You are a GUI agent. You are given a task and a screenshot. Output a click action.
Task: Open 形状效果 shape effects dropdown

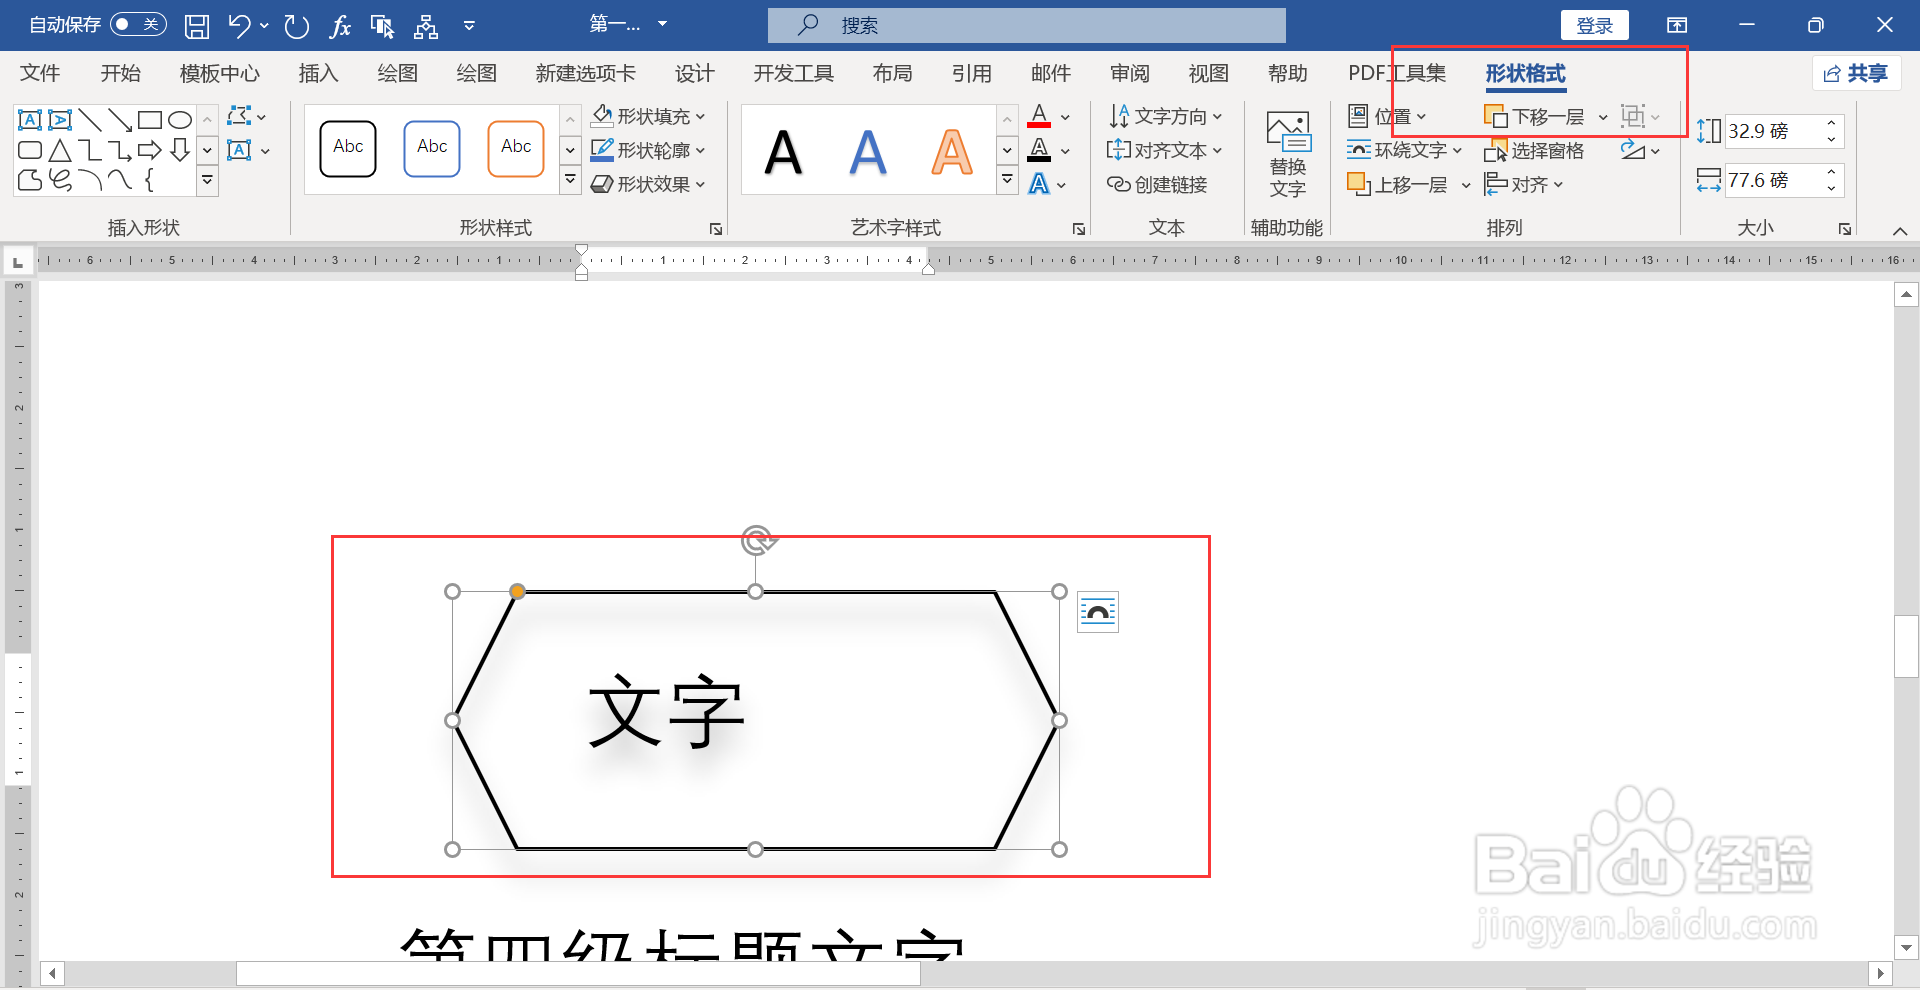coord(648,184)
